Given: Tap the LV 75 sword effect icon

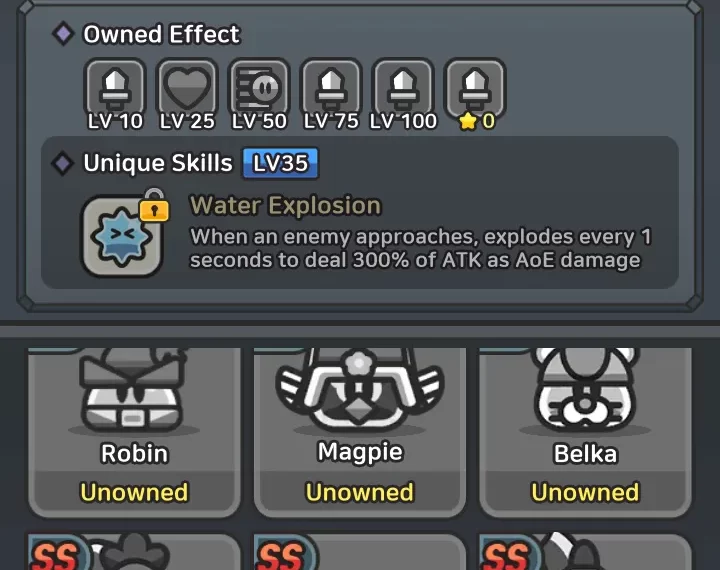Looking at the screenshot, I should tap(331, 87).
